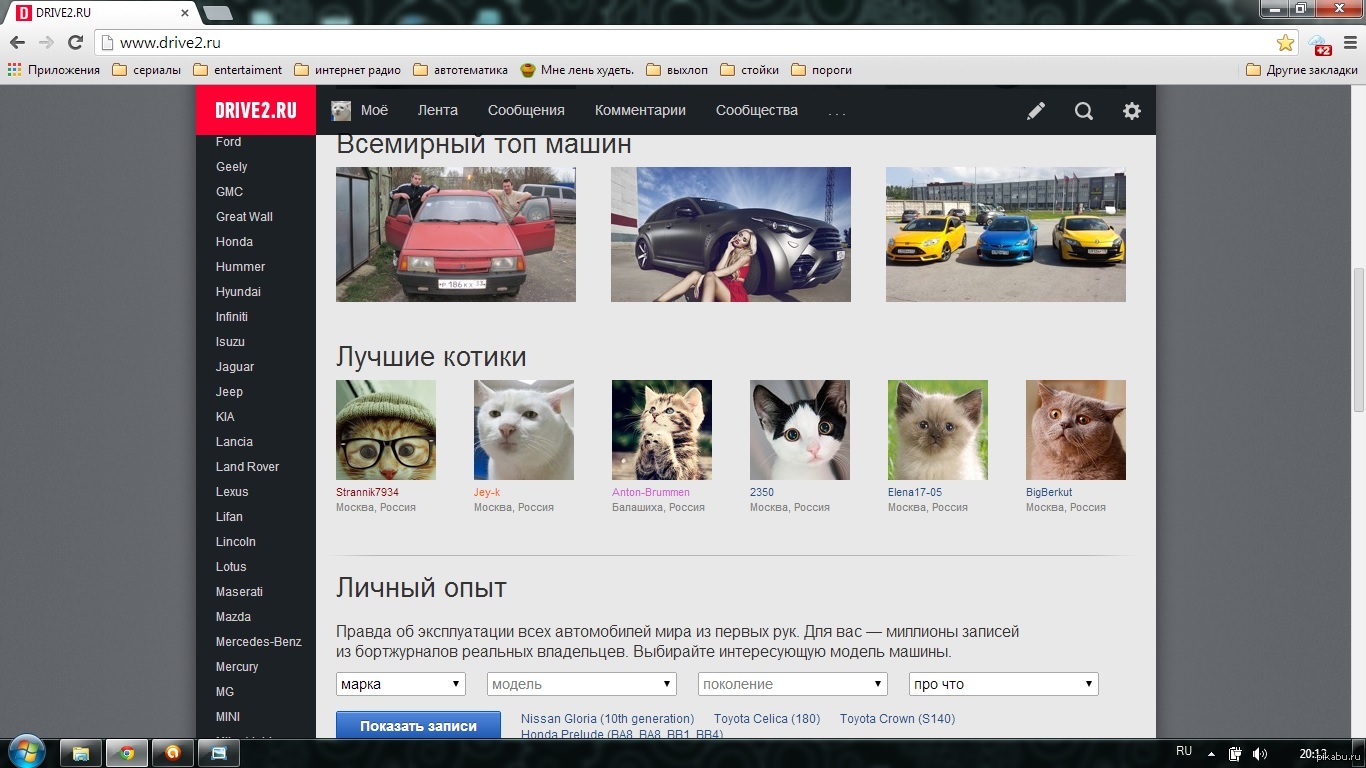Click the pencil write-post icon
Image resolution: width=1366 pixels, height=768 pixels.
pos(1036,111)
